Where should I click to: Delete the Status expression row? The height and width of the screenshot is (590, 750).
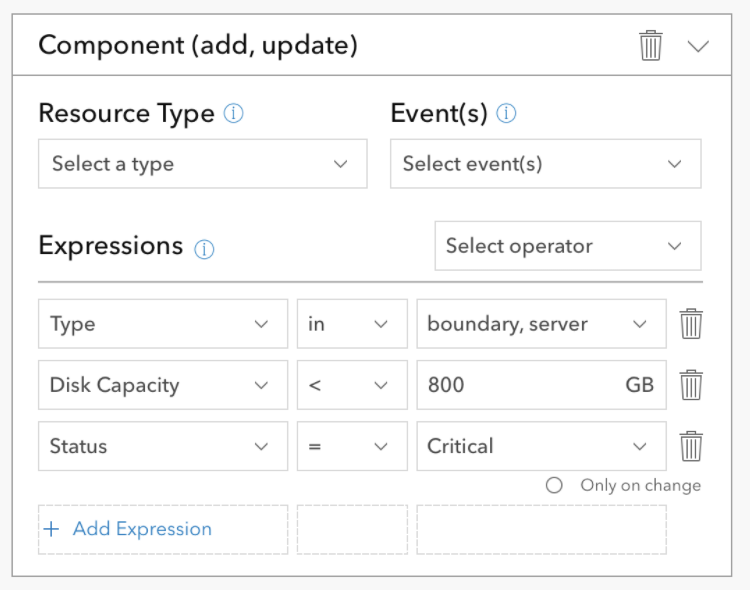click(691, 446)
